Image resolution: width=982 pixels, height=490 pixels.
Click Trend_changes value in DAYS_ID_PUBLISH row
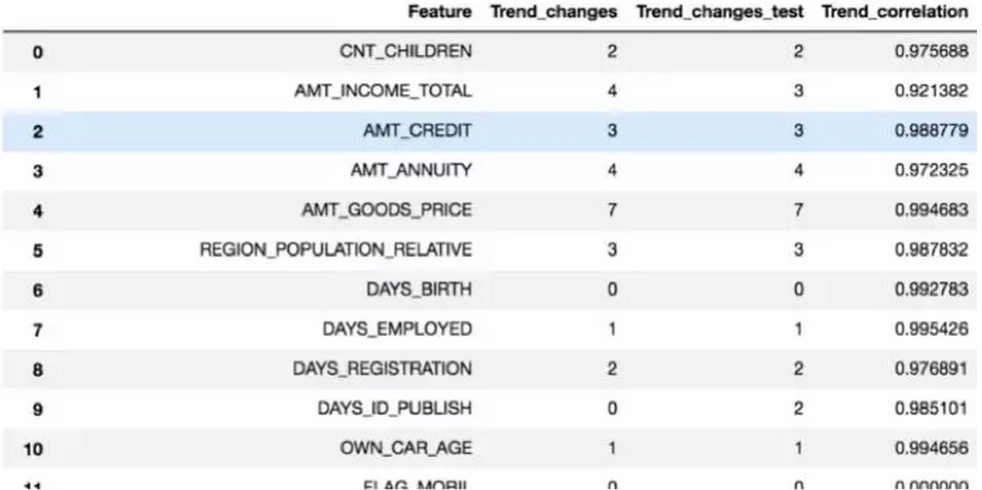tap(612, 409)
